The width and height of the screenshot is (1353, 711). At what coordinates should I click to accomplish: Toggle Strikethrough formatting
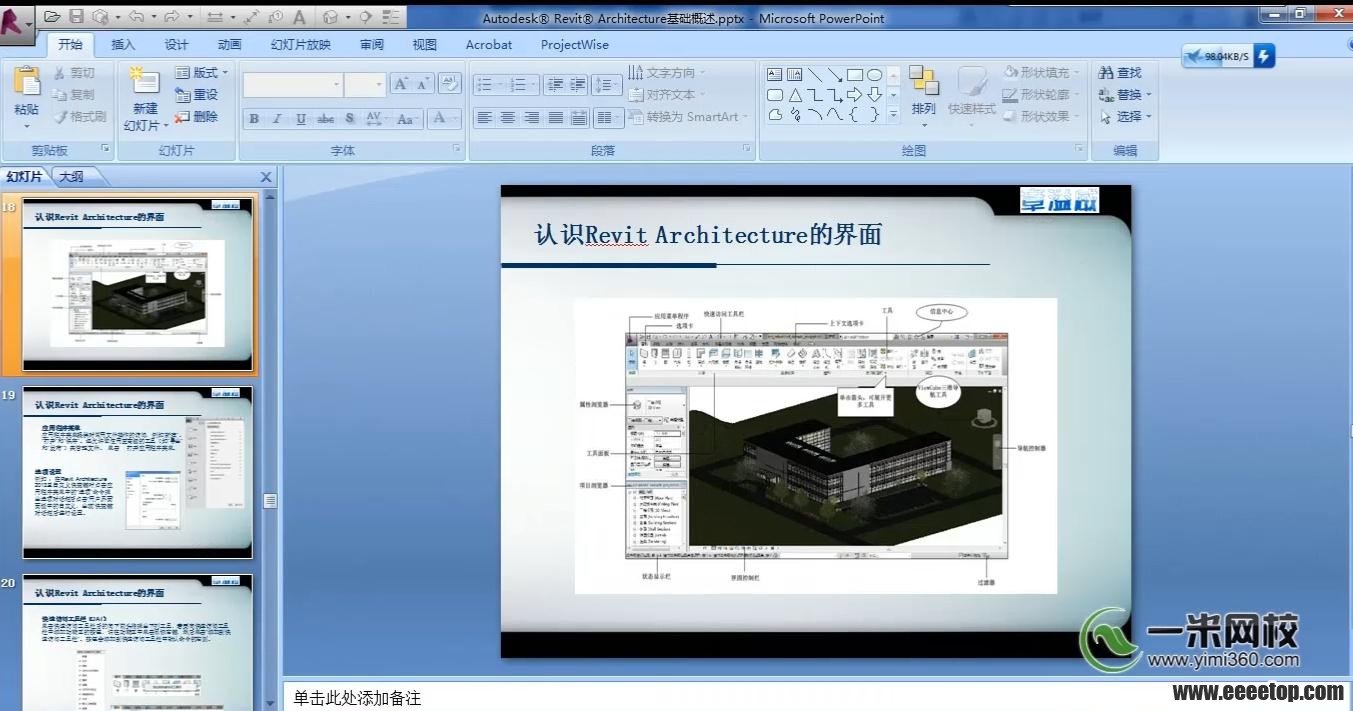click(325, 119)
